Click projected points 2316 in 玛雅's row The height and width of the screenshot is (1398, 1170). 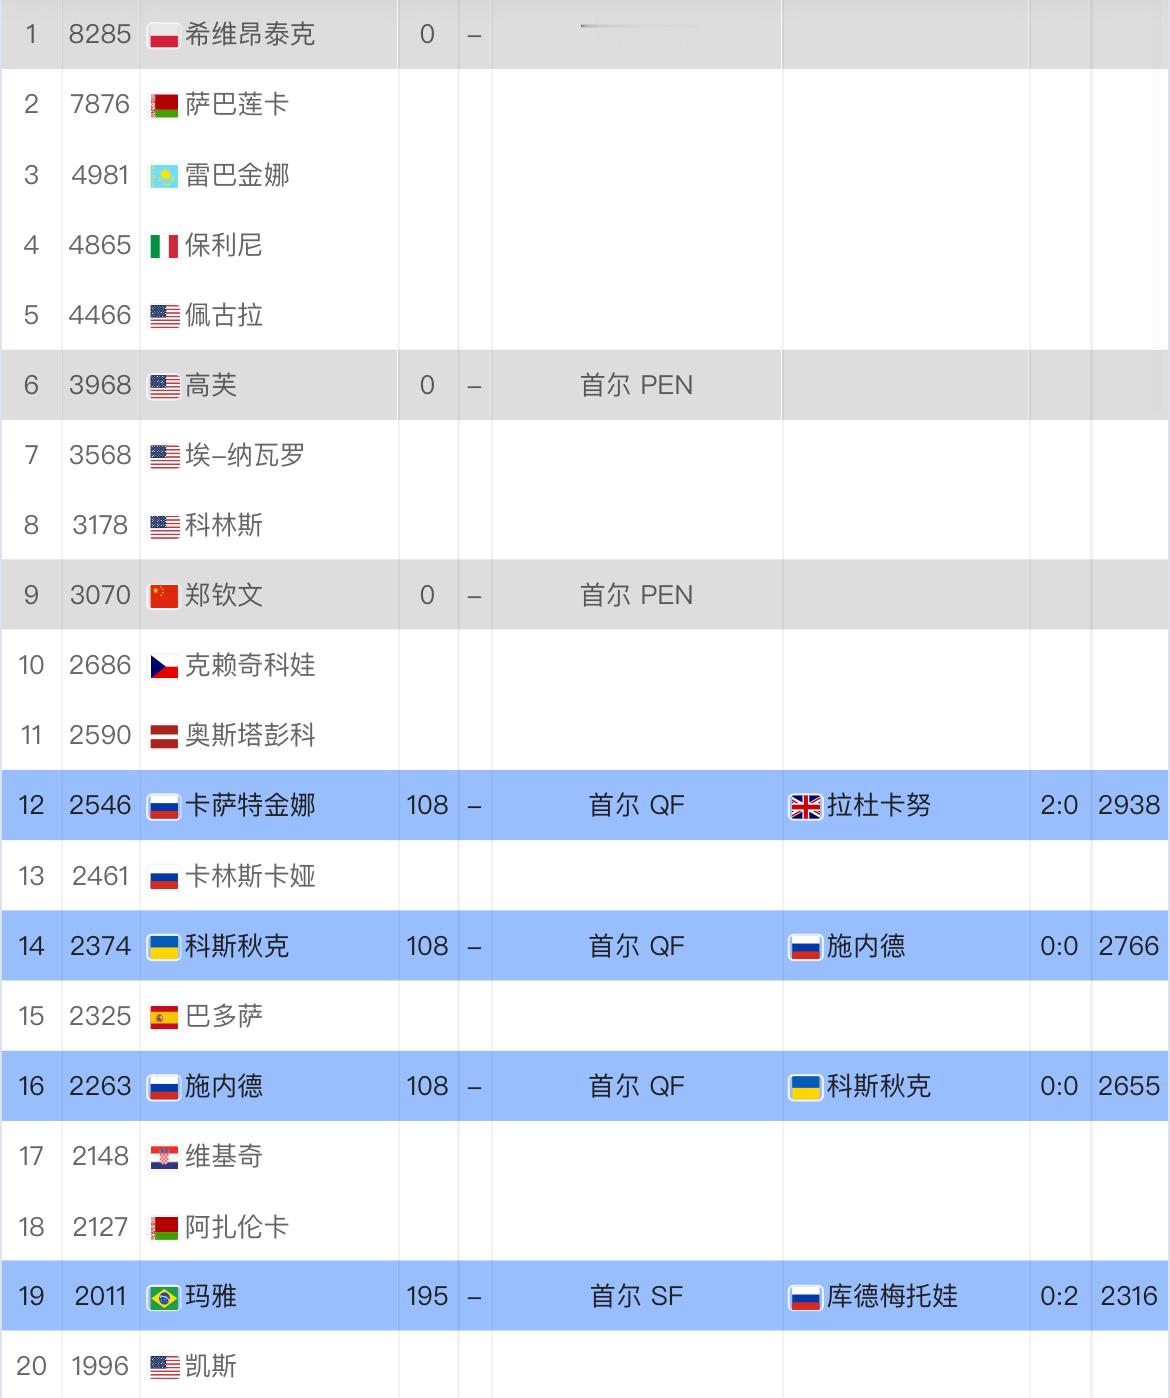click(1129, 1296)
